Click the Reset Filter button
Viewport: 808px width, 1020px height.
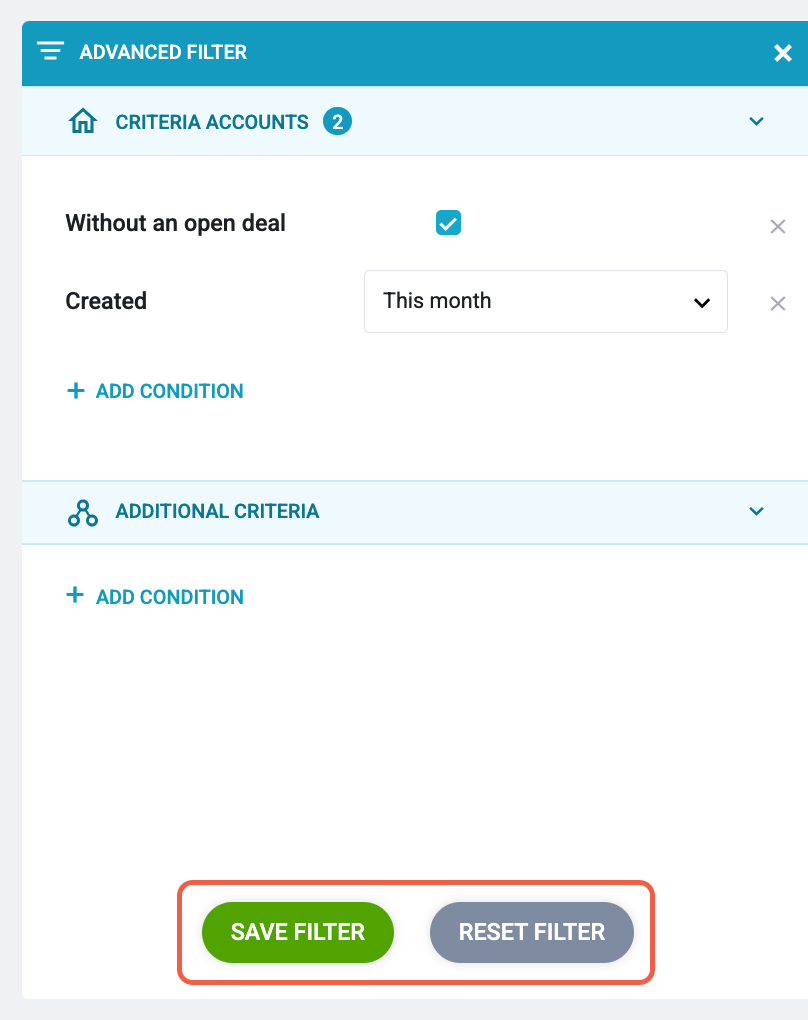click(532, 932)
